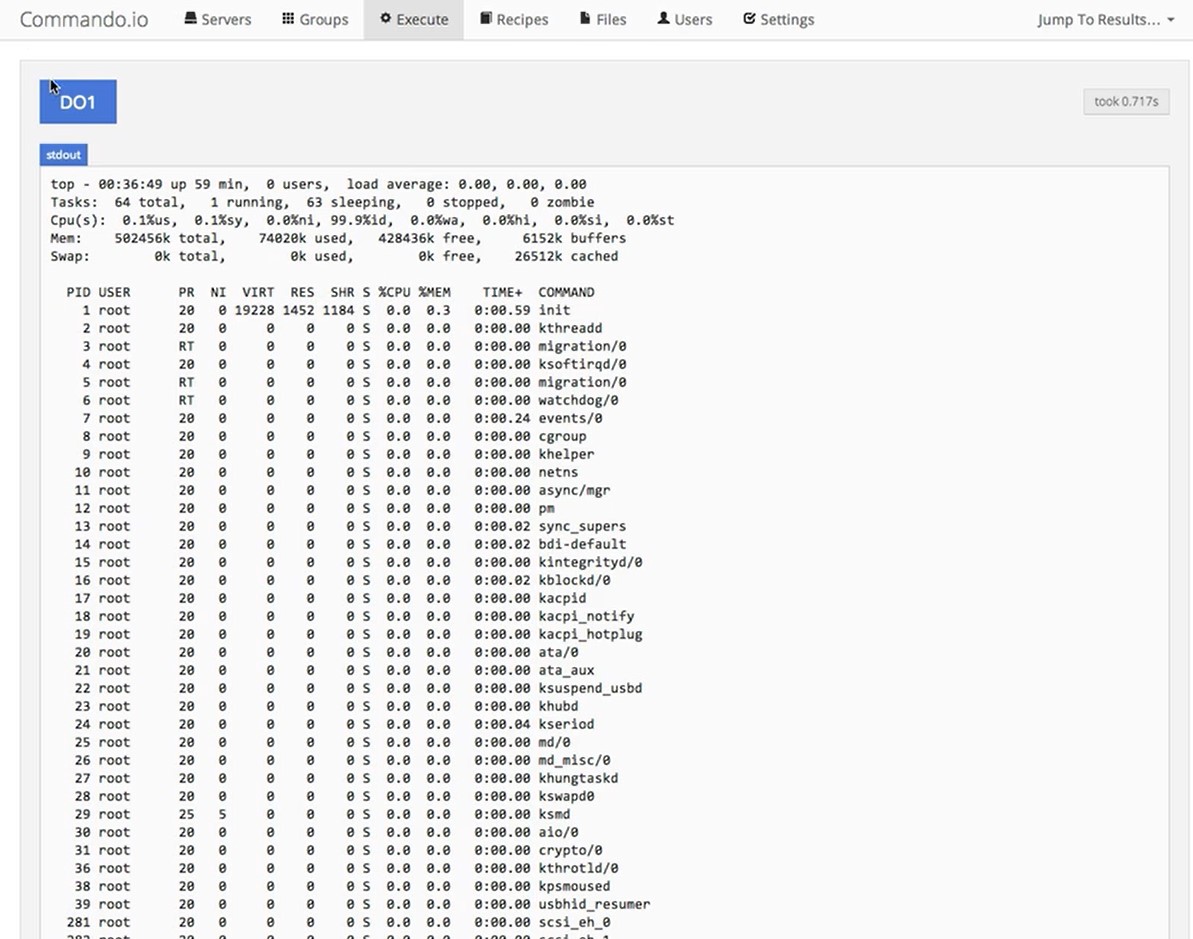Click the Servers hard-drive icon
The width and height of the screenshot is (1193, 939).
pyautogui.click(x=190, y=18)
